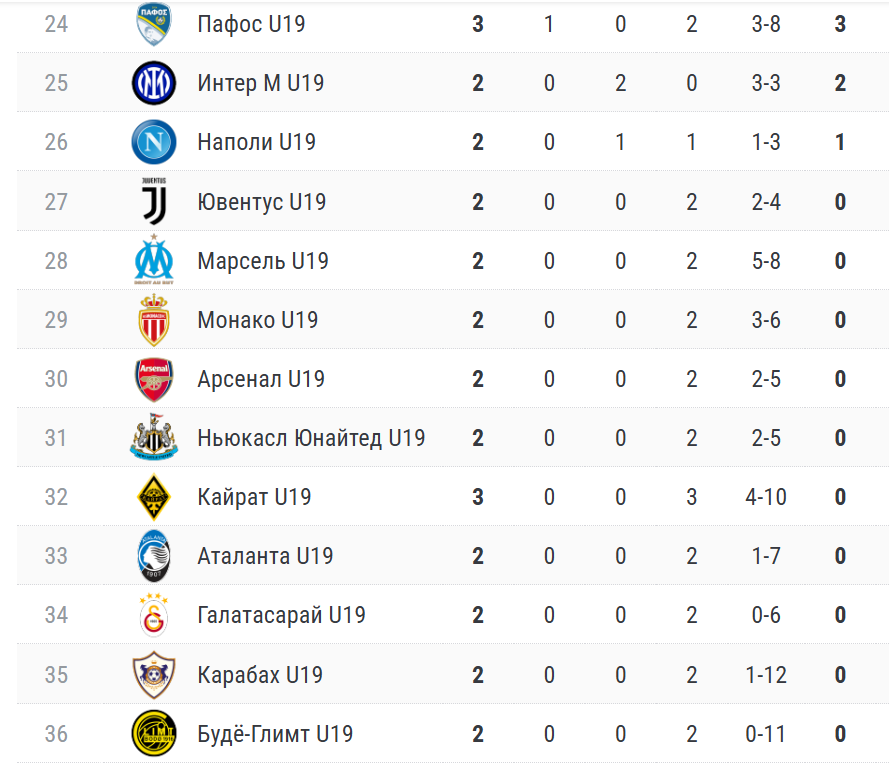Click the Галатасарай U19 emblem
This screenshot has width=889, height=764.
[154, 615]
